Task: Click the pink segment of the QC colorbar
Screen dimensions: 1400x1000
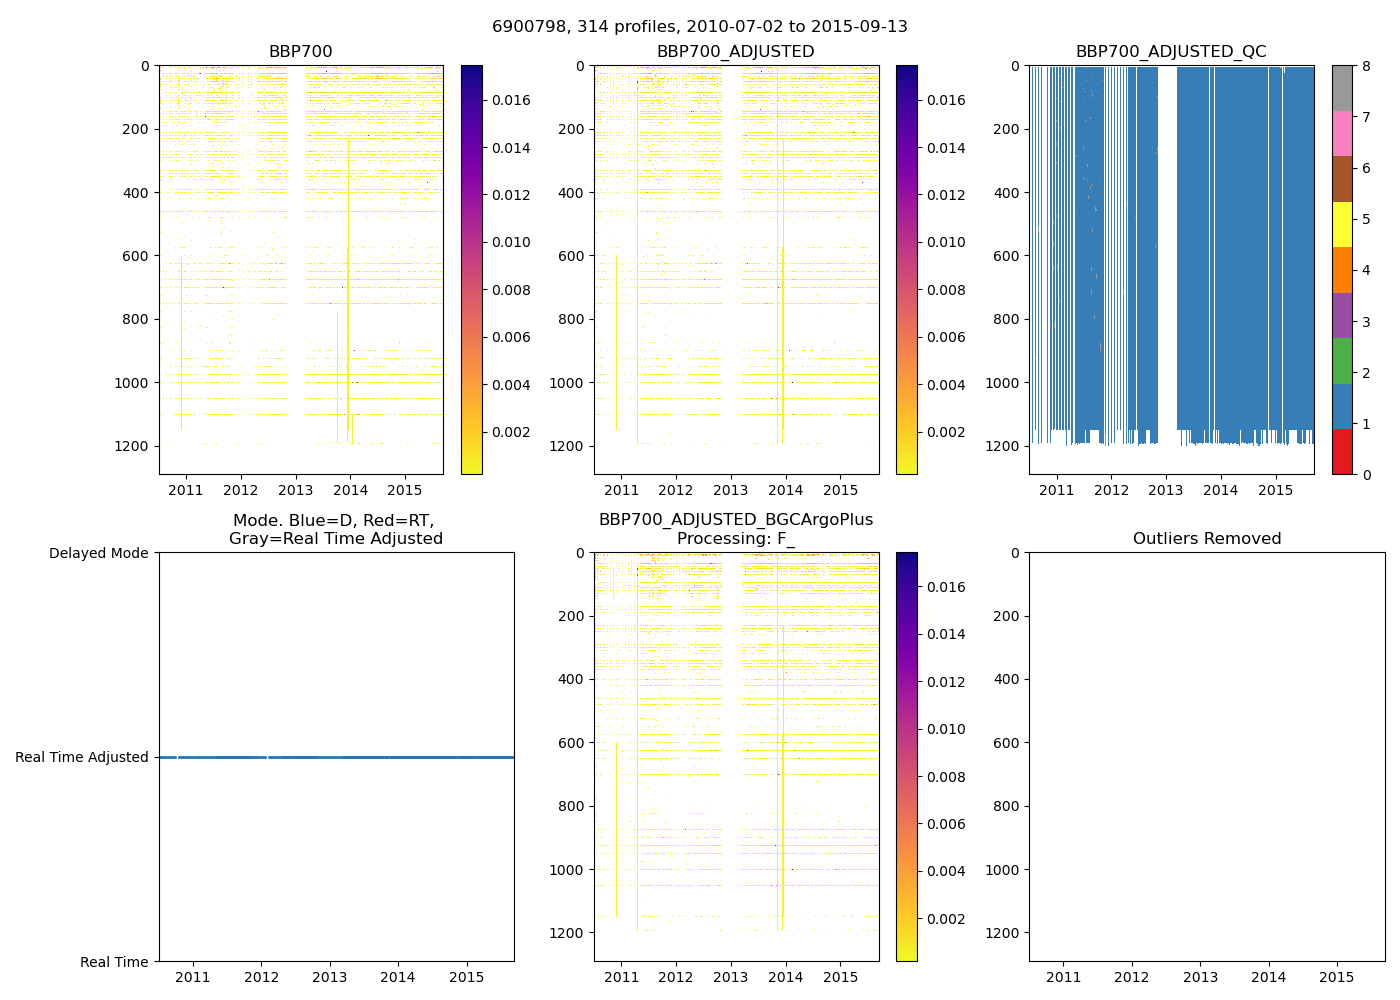Action: click(x=1342, y=133)
